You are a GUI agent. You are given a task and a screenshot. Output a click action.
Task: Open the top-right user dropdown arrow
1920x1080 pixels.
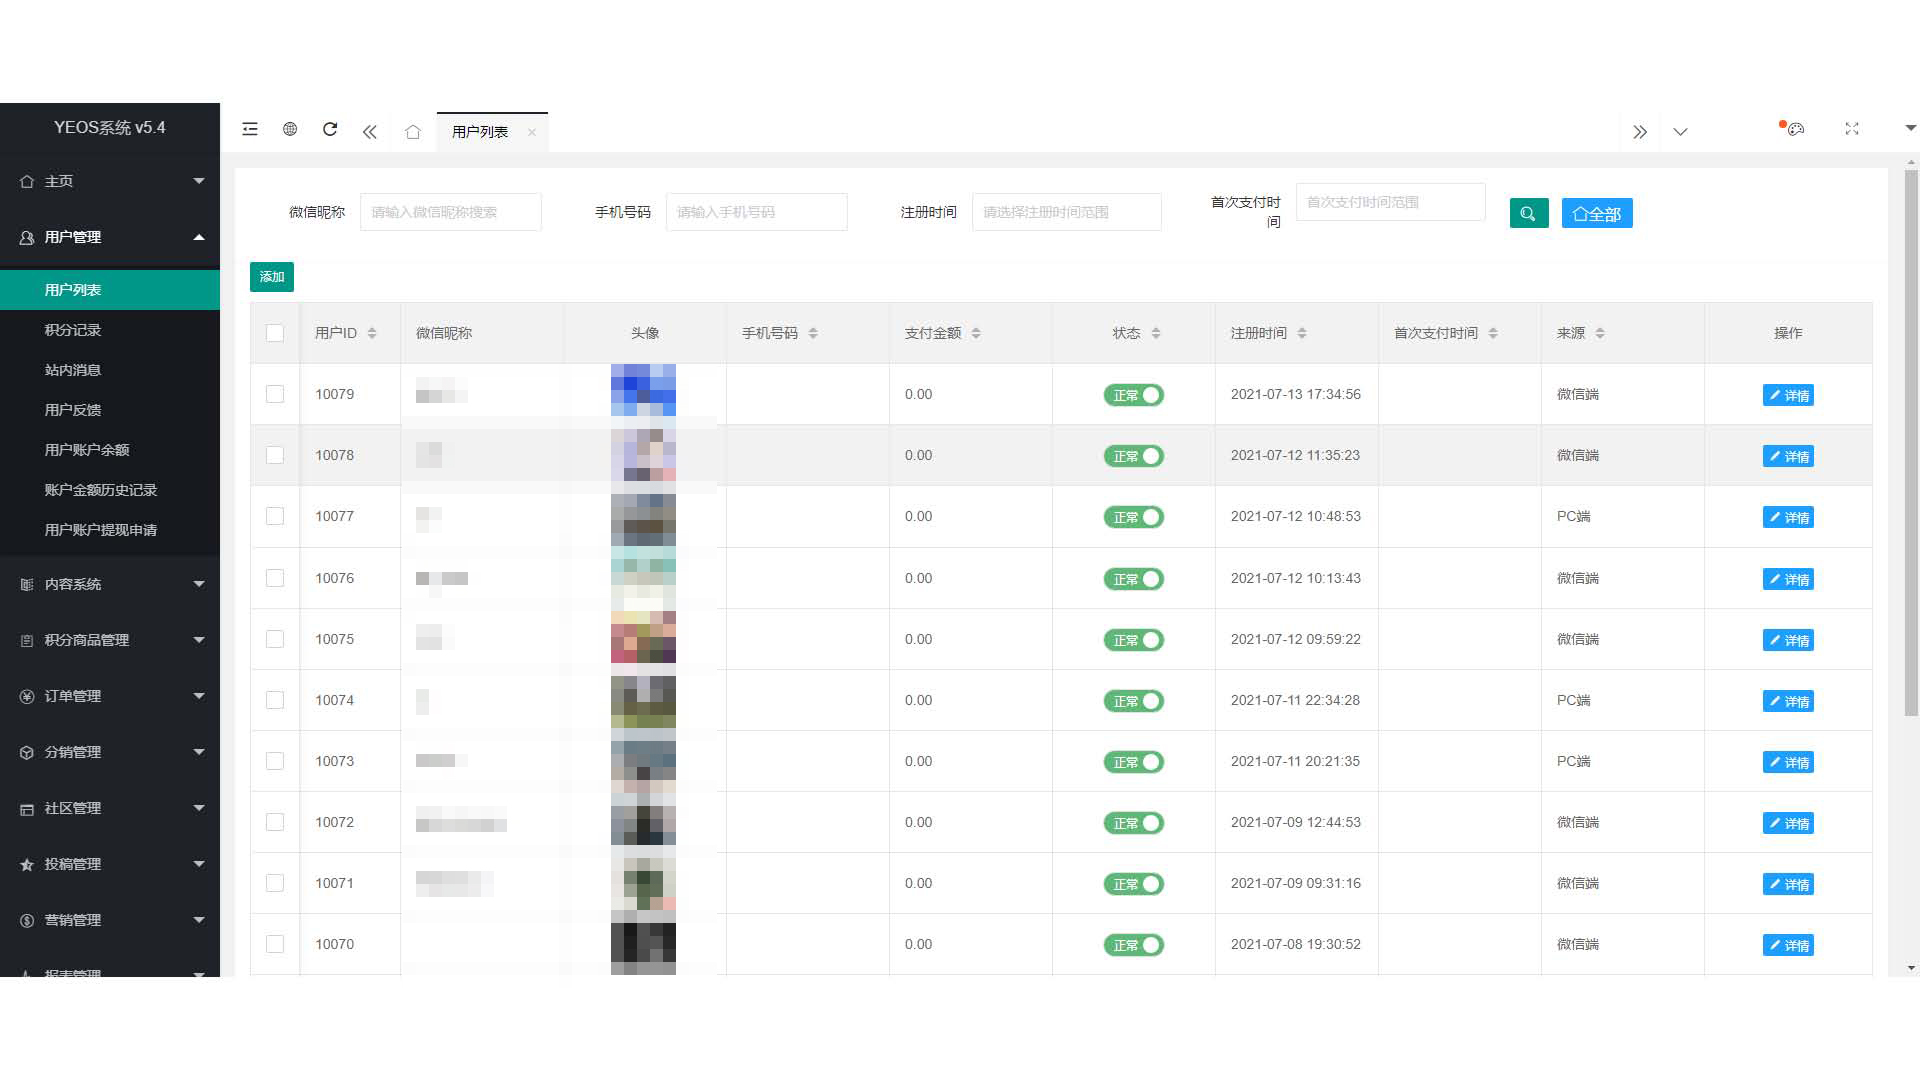tap(1910, 128)
